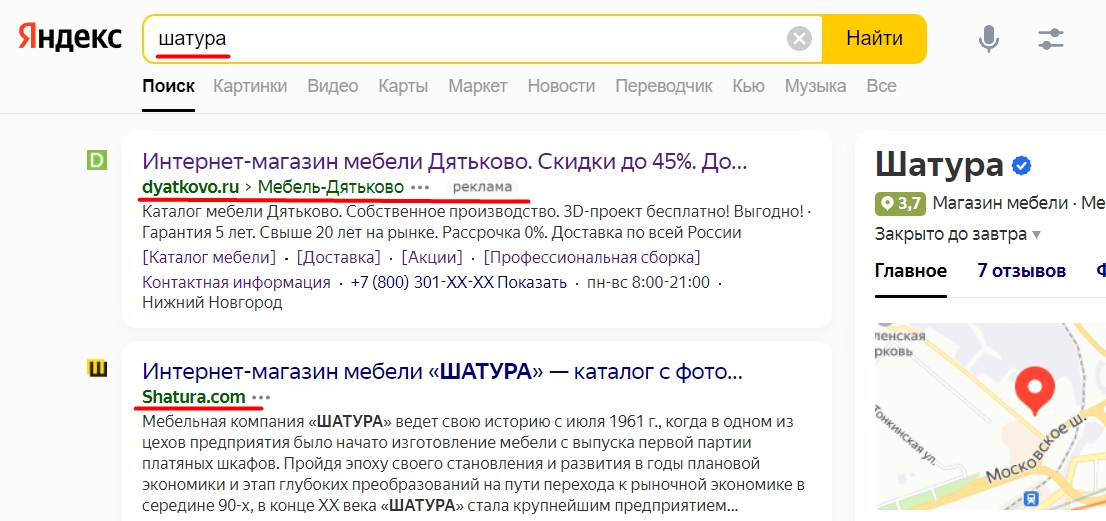Open Интернет-магазин мебели Дятьково ad title

point(444,161)
